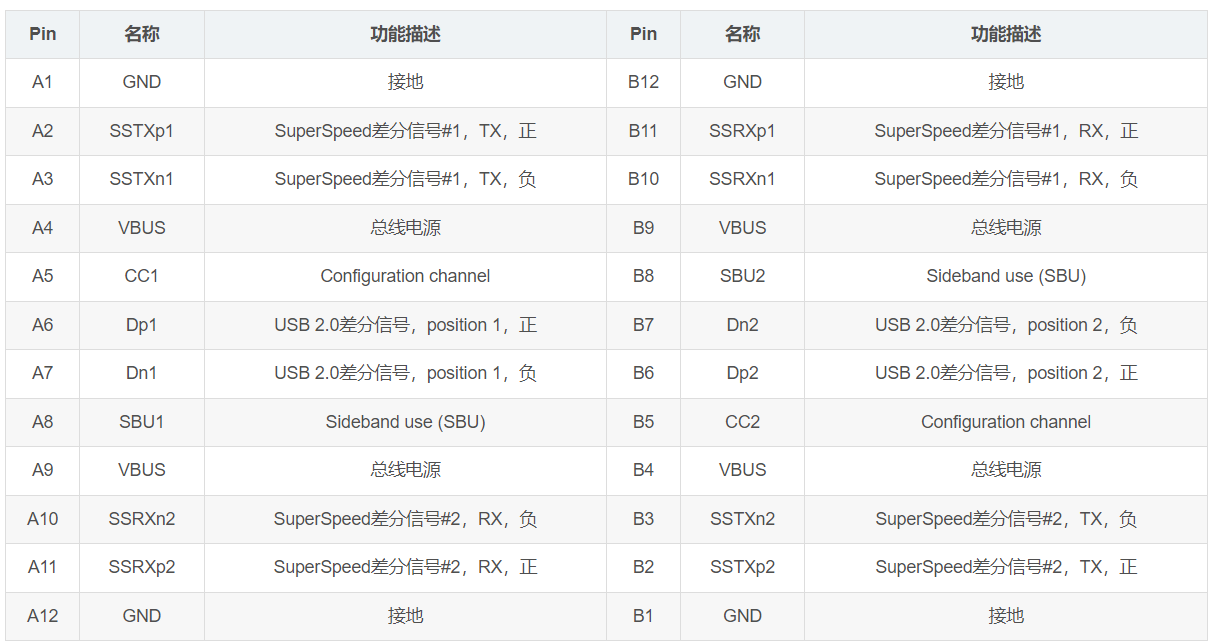Screen dimensions: 1212x644
Task: Select the SSTXn1 name cell
Action: 142,180
